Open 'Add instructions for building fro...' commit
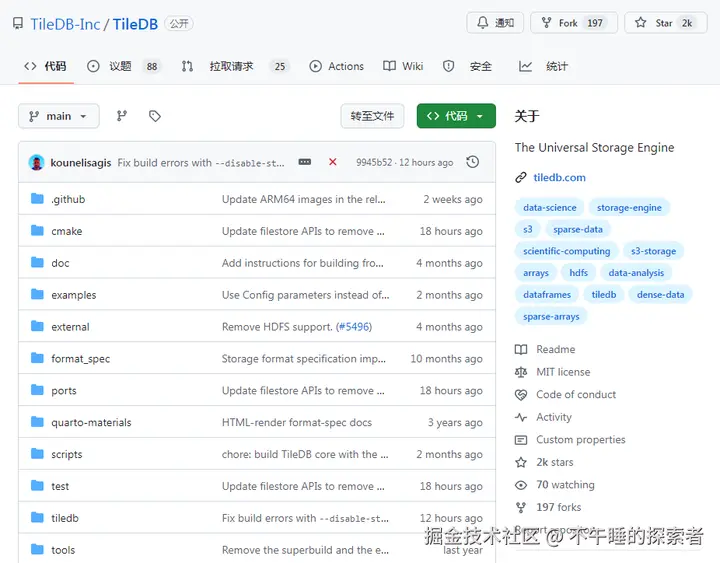The width and height of the screenshot is (720, 563). 303,263
